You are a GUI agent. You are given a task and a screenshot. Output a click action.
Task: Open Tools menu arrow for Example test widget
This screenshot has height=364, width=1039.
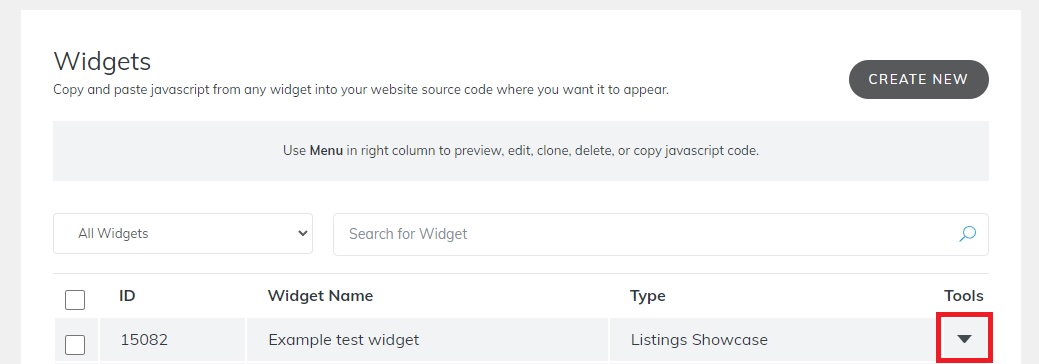click(x=964, y=339)
